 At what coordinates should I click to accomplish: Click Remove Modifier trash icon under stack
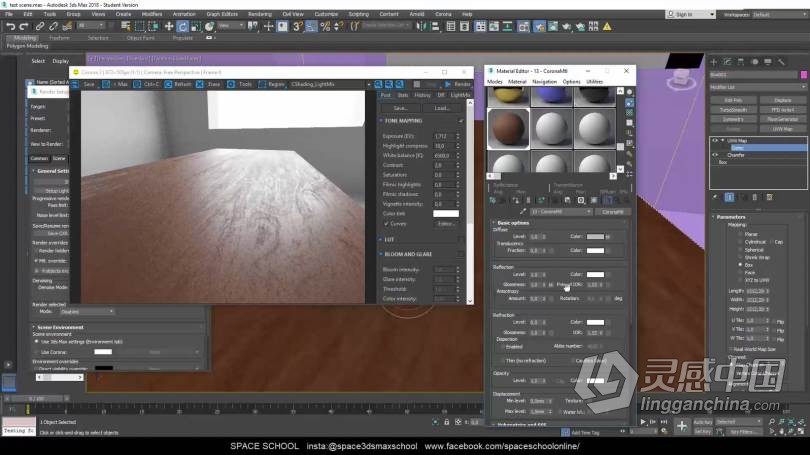click(x=755, y=197)
